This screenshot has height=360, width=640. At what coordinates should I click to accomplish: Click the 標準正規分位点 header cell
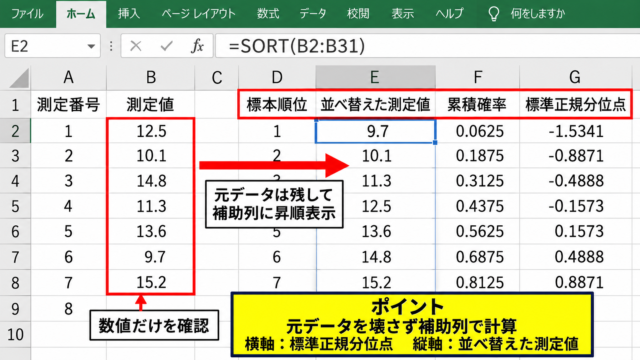(x=575, y=105)
